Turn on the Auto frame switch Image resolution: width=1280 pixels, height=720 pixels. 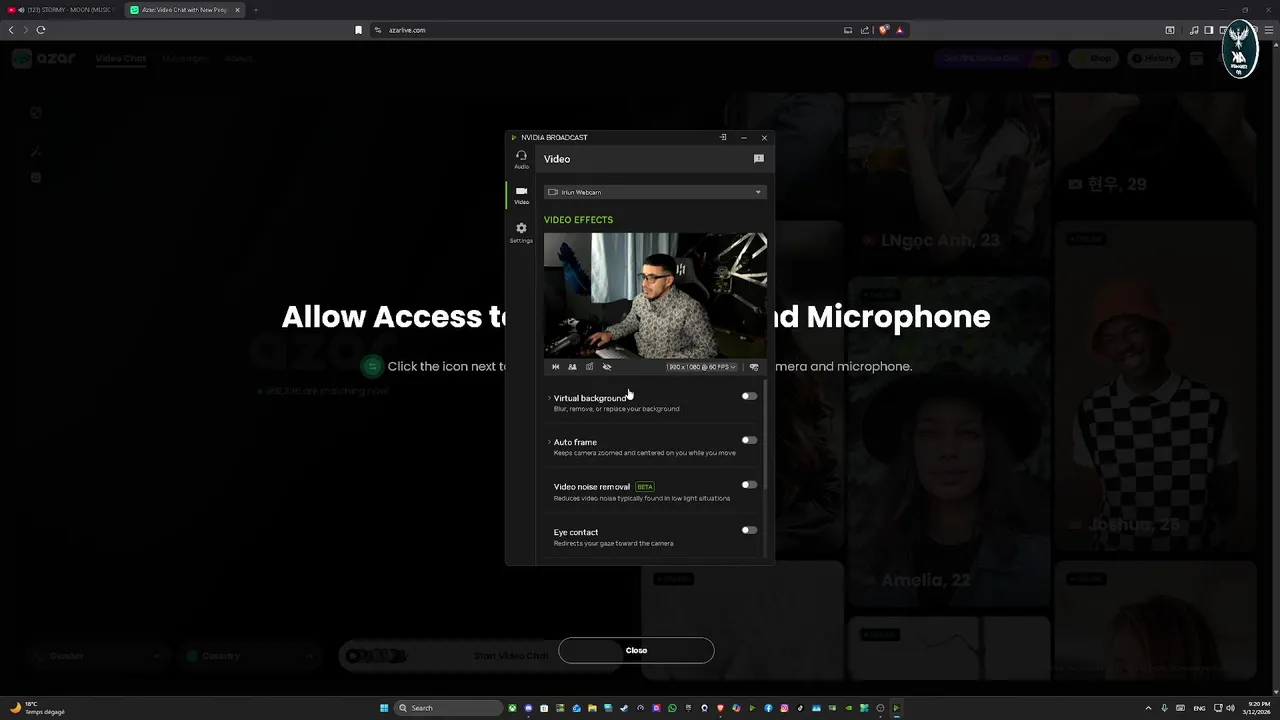[x=749, y=440]
